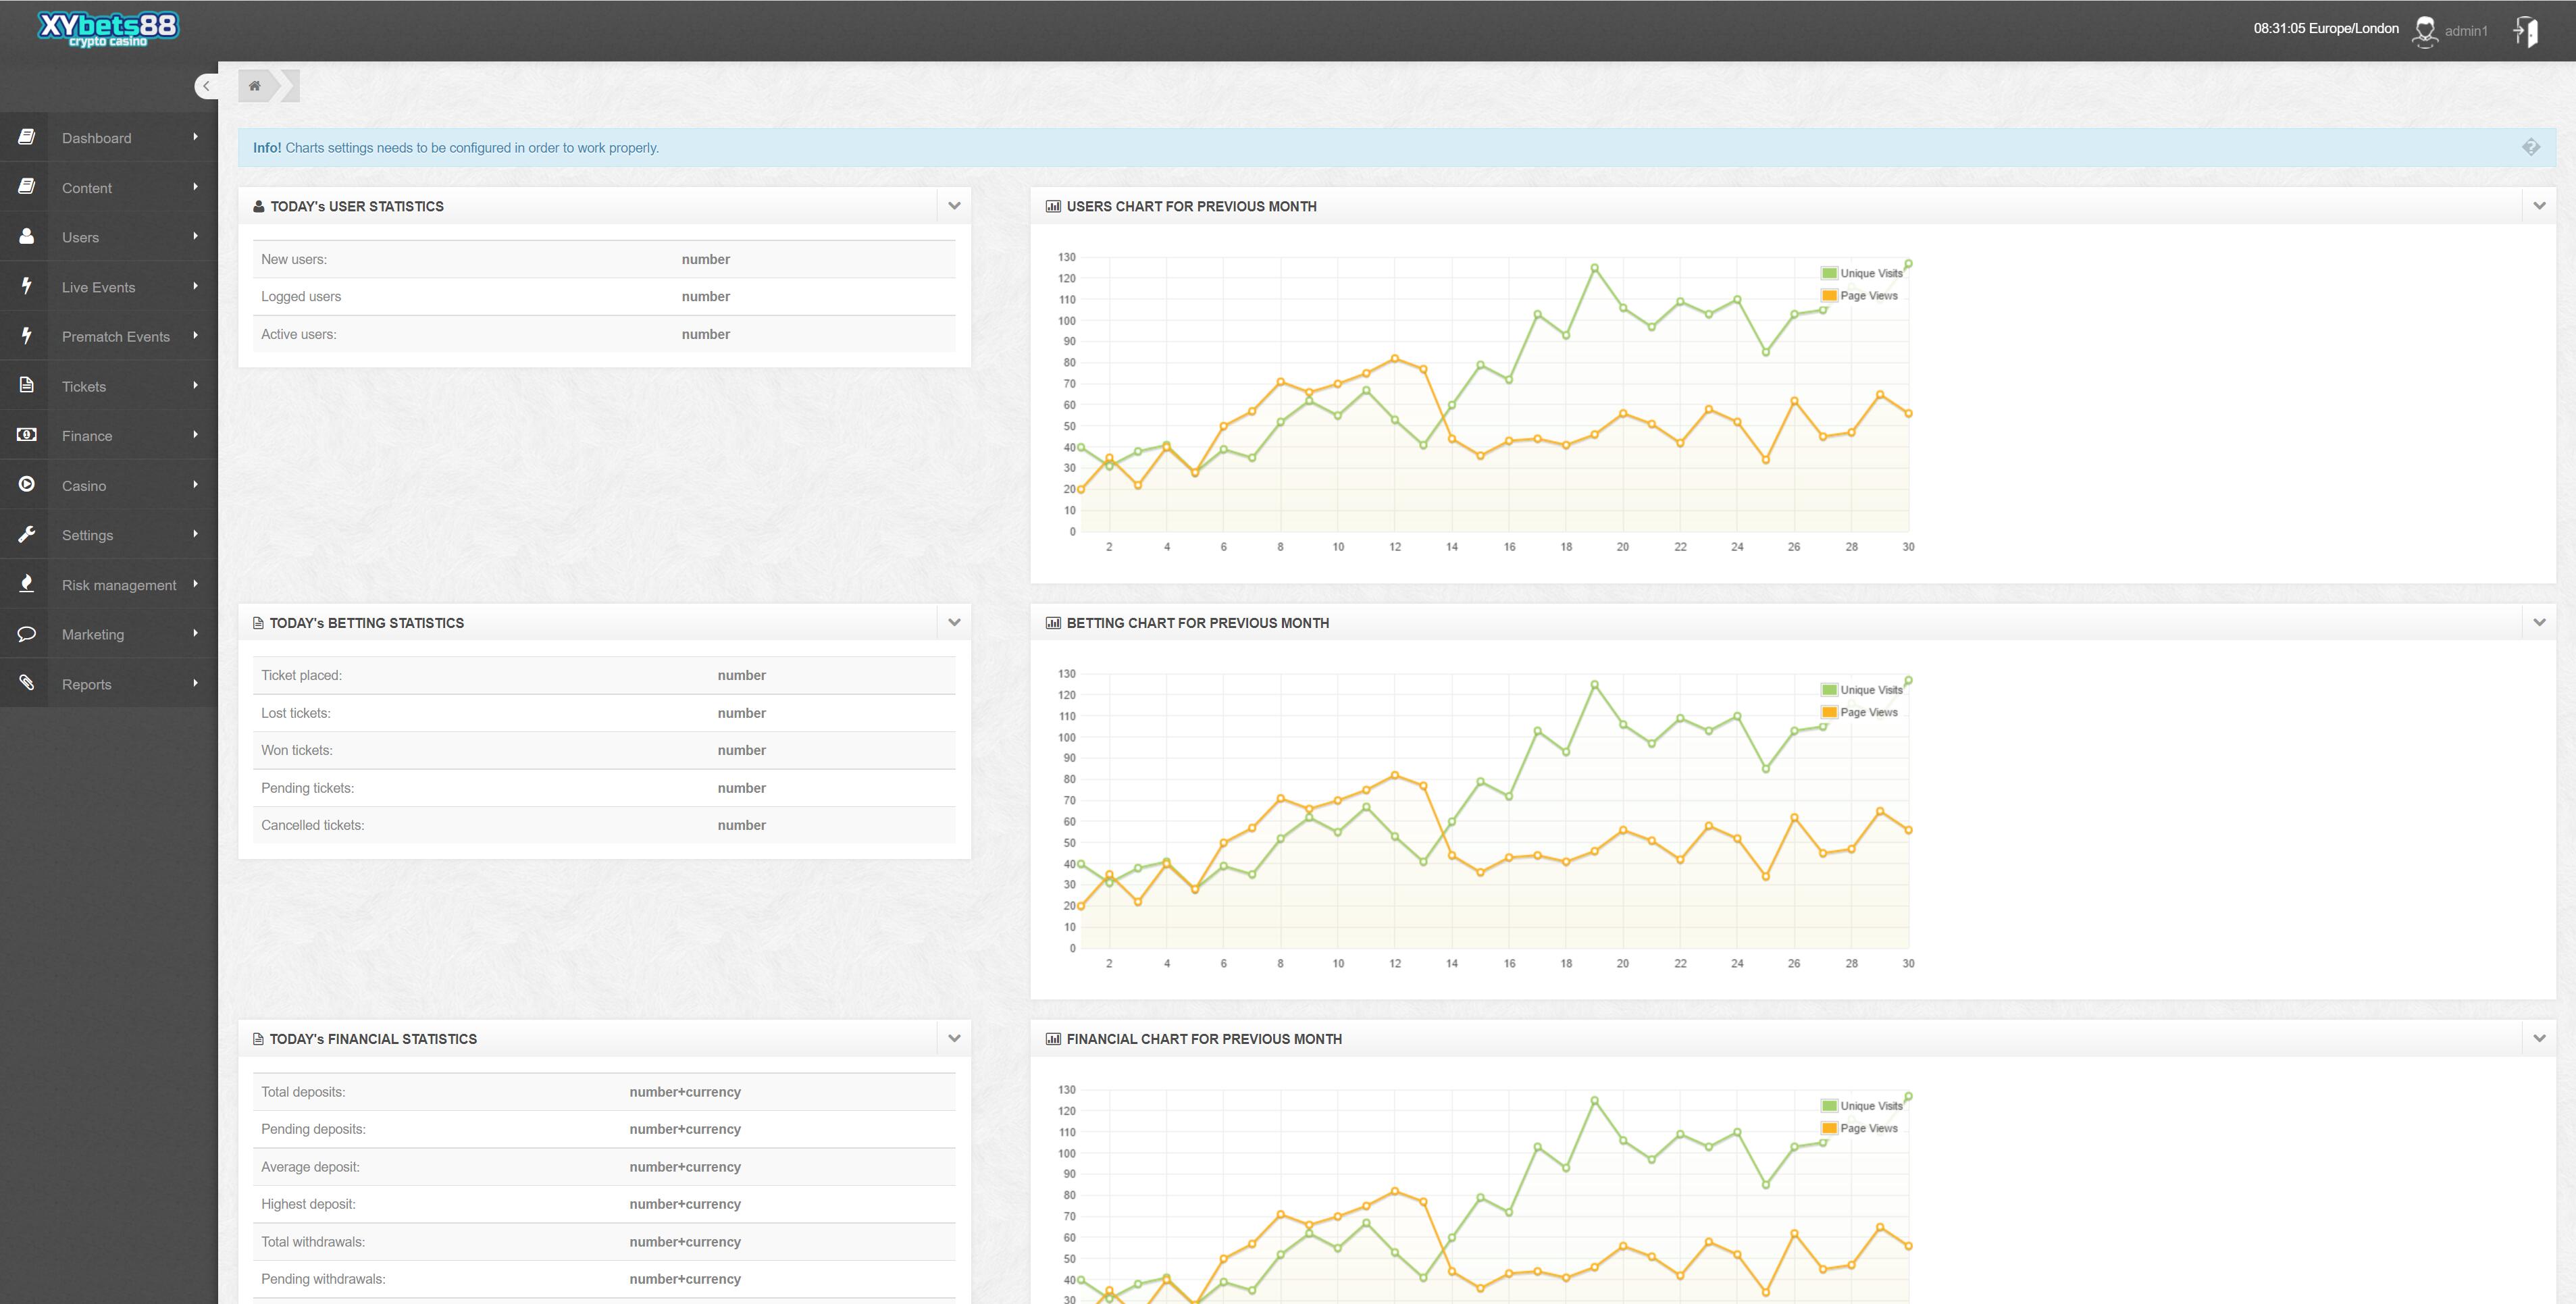Dismiss the Charts settings info banner

tap(2531, 147)
